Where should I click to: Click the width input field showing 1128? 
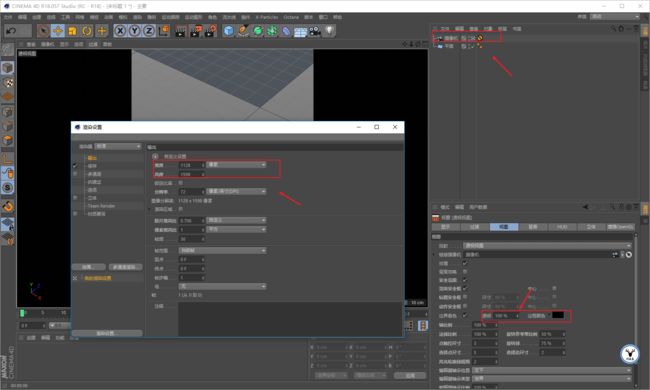pos(192,165)
